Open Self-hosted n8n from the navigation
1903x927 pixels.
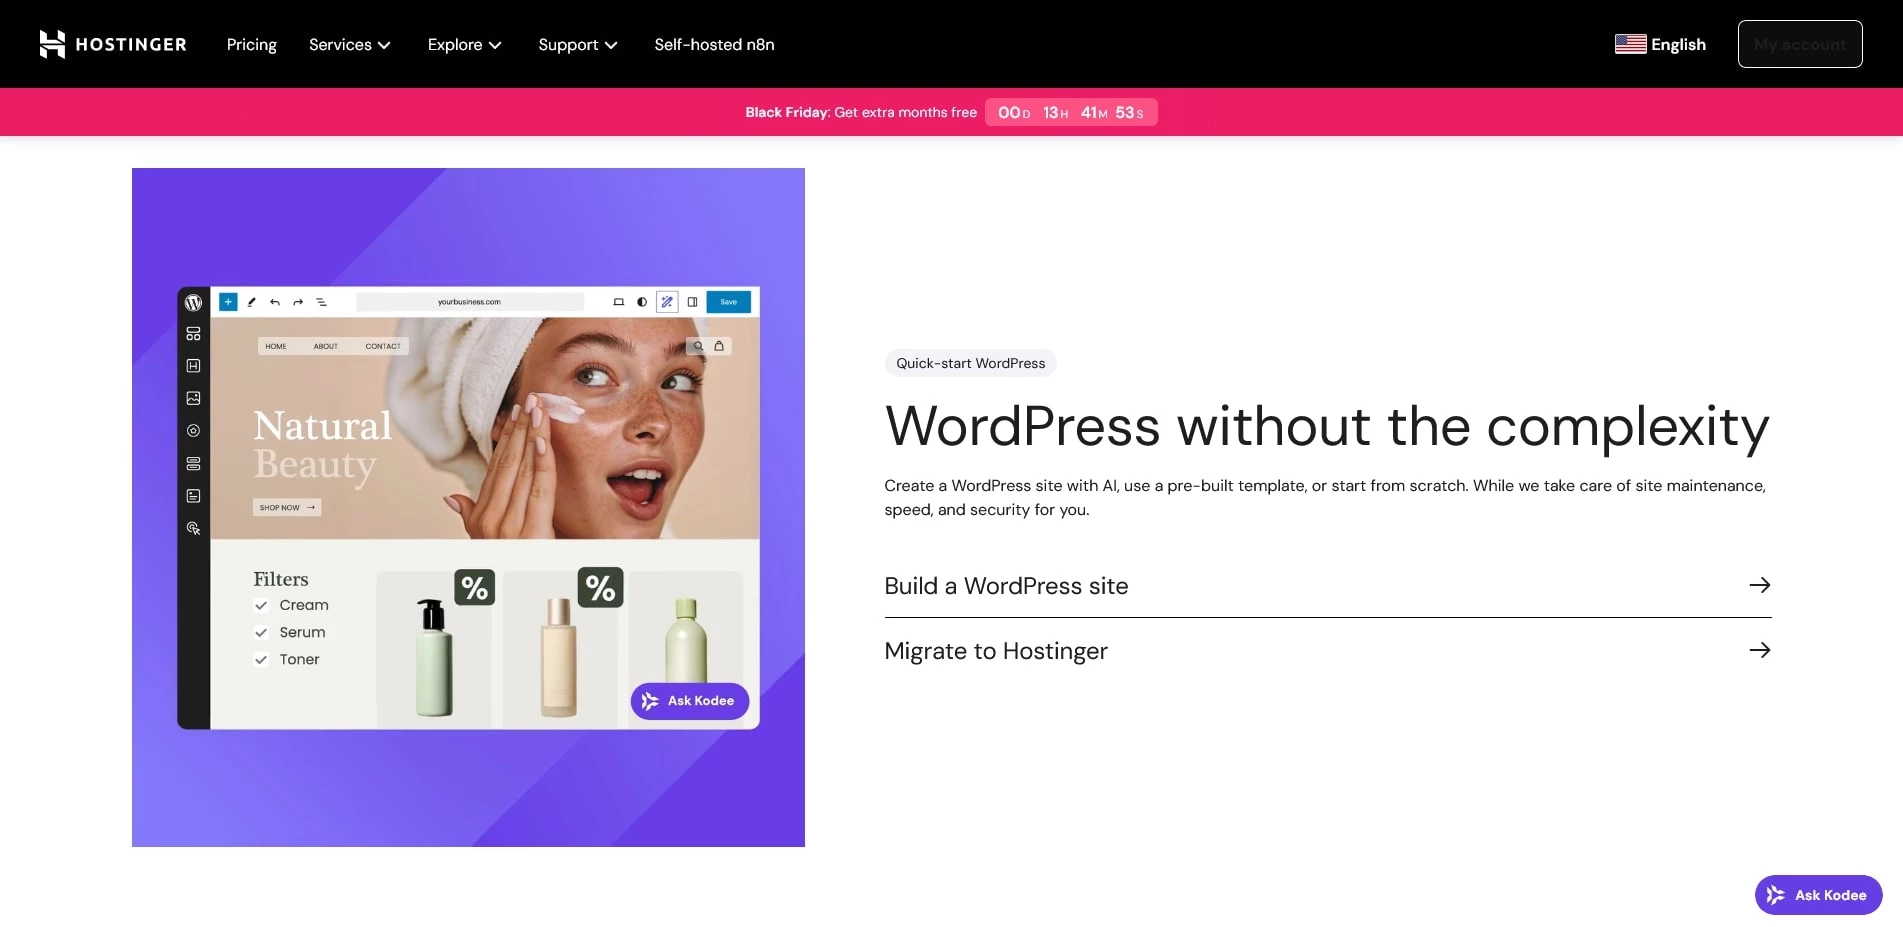coord(714,44)
